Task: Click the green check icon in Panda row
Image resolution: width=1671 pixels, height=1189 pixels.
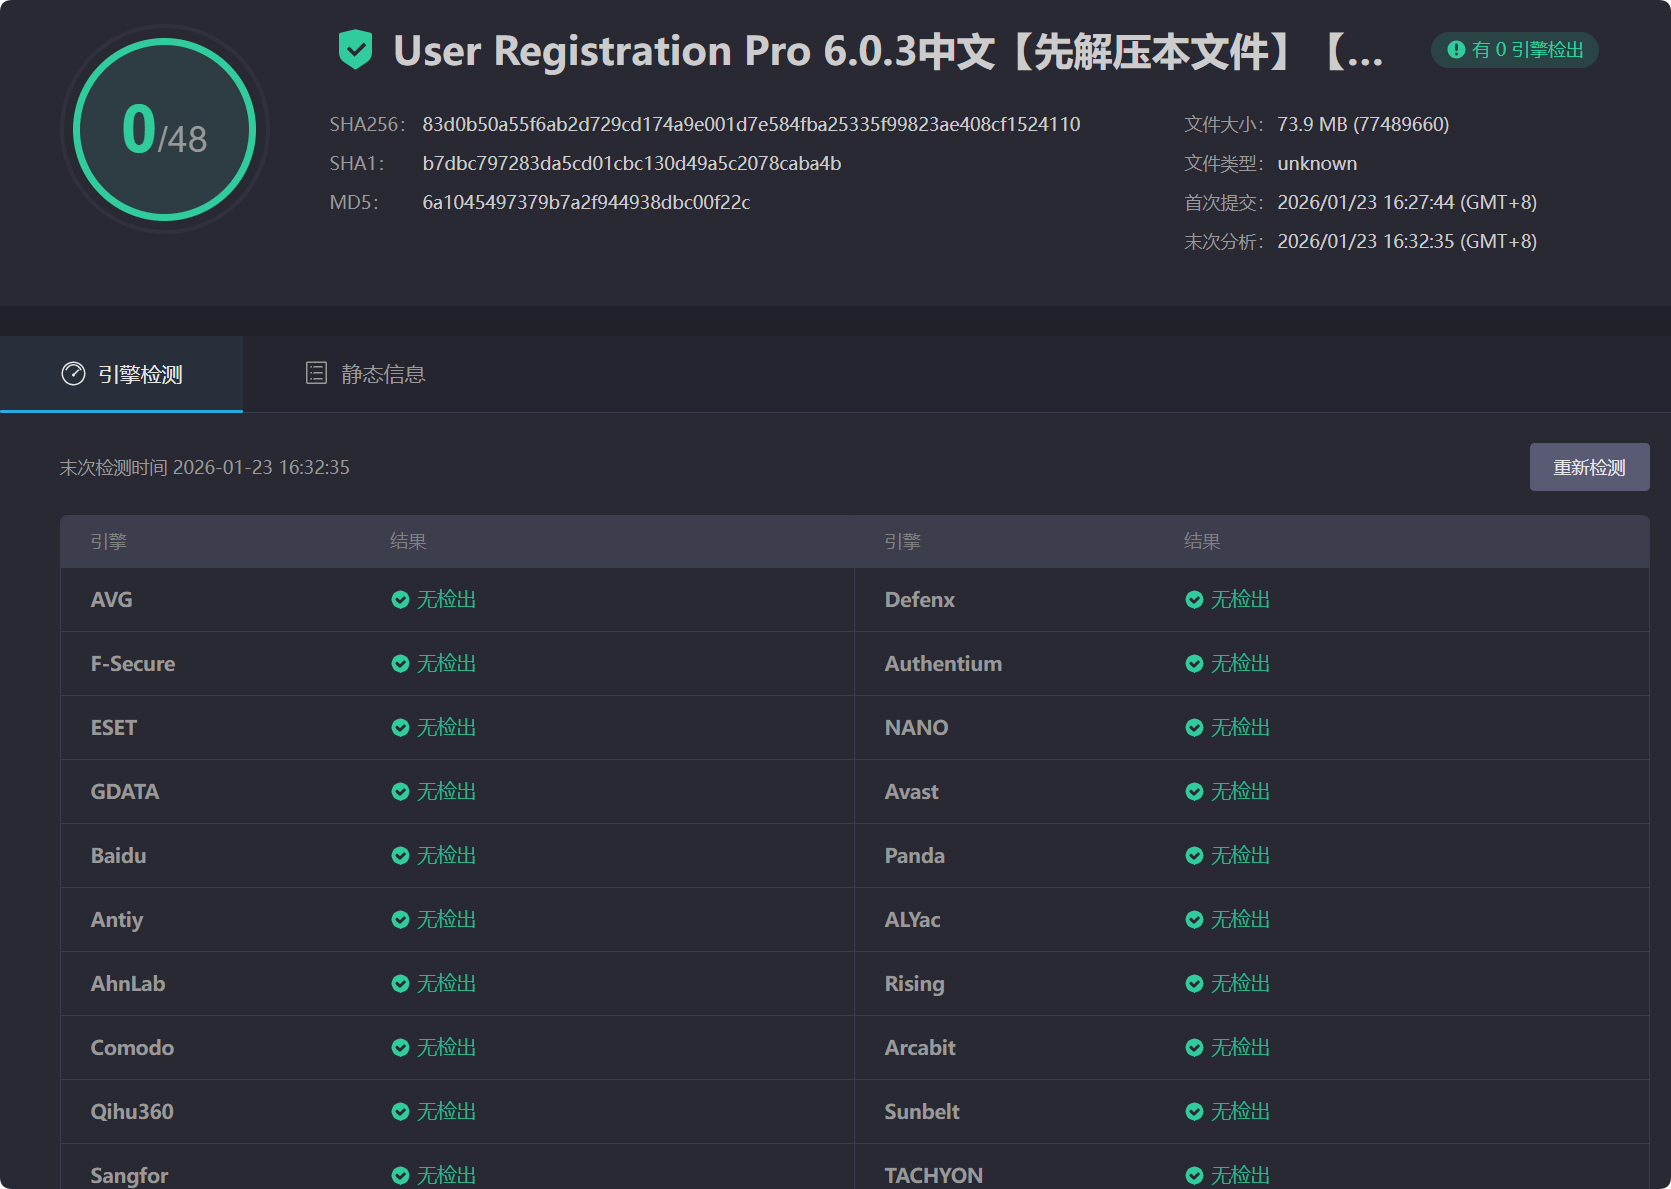Action: [1194, 856]
